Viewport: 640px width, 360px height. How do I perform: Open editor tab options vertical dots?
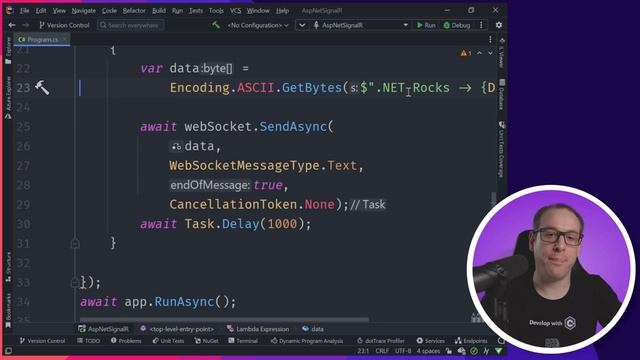(490, 40)
